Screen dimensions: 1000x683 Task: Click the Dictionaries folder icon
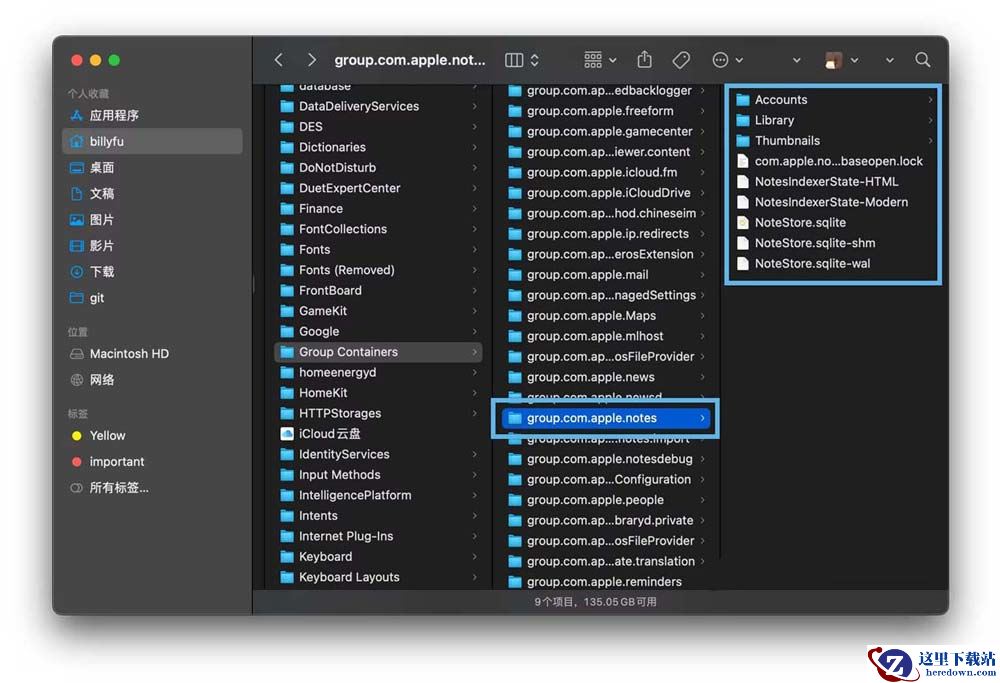(287, 147)
